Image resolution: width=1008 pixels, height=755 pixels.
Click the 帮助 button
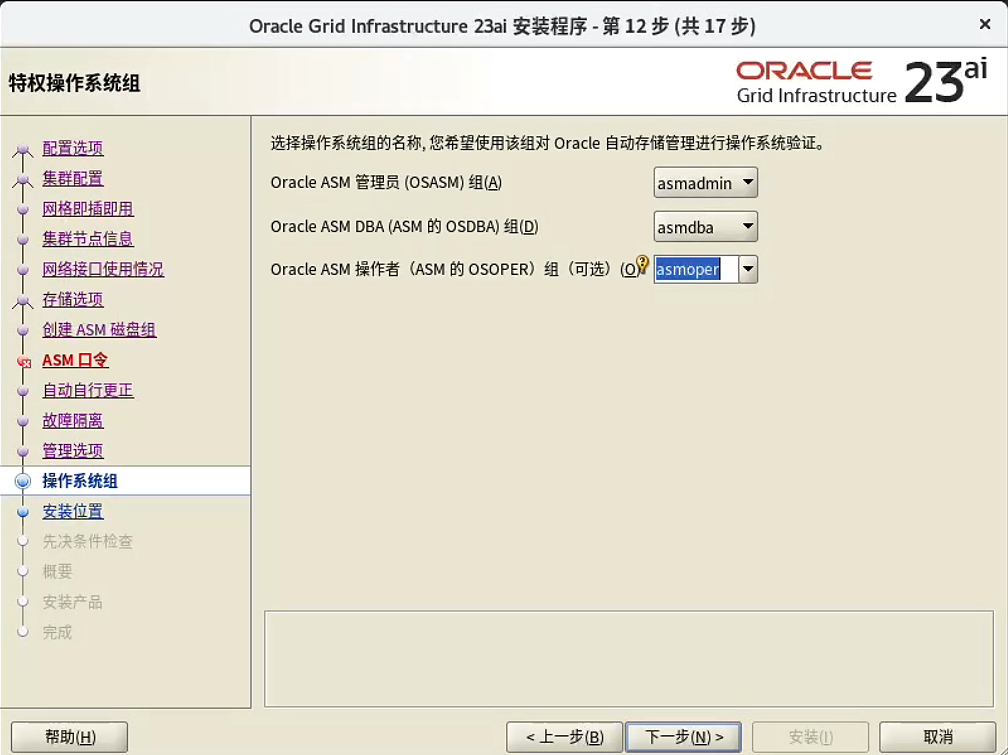pos(70,737)
